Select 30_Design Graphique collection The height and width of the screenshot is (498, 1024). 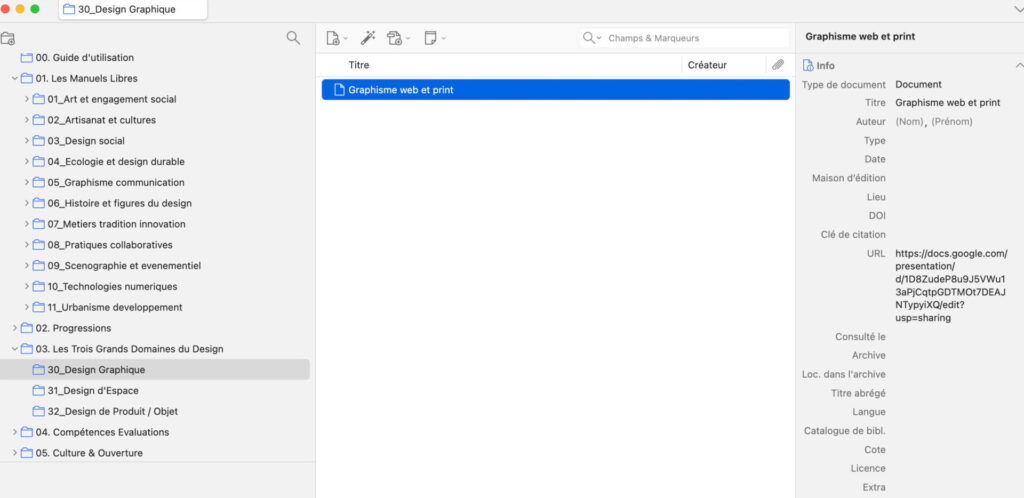coord(155,369)
